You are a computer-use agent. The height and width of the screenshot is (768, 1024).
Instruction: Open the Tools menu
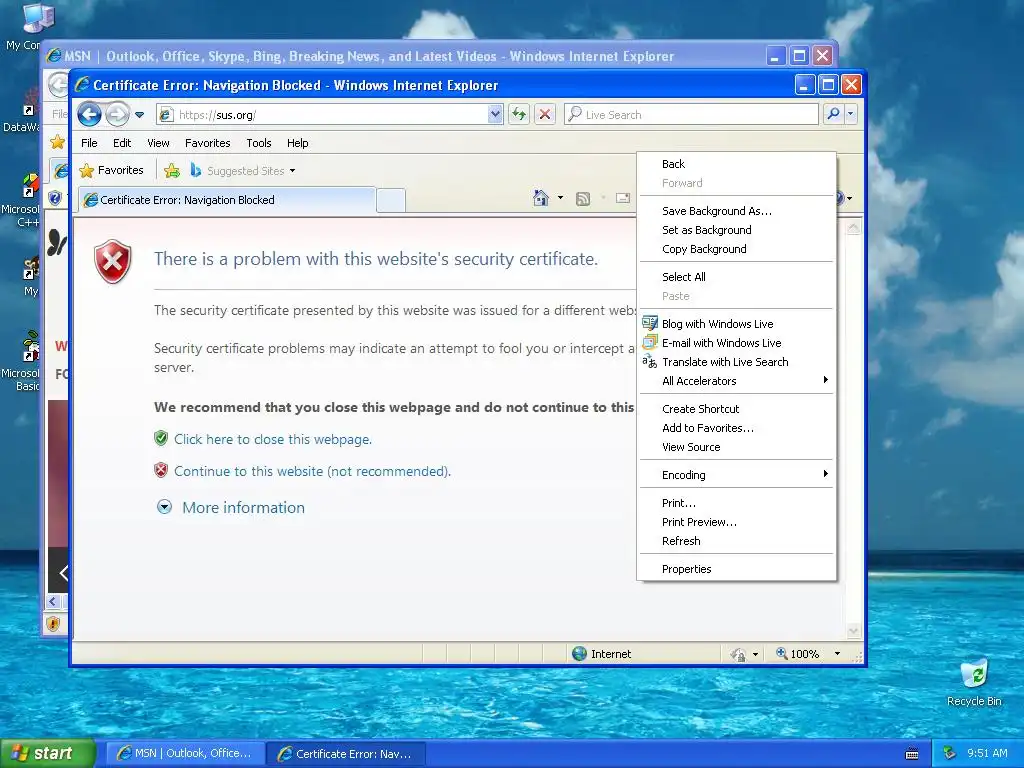click(259, 143)
